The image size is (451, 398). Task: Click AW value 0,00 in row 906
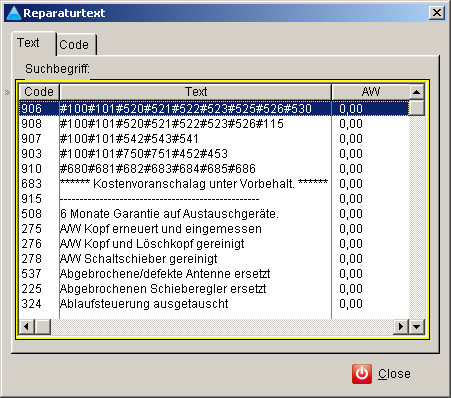point(351,109)
